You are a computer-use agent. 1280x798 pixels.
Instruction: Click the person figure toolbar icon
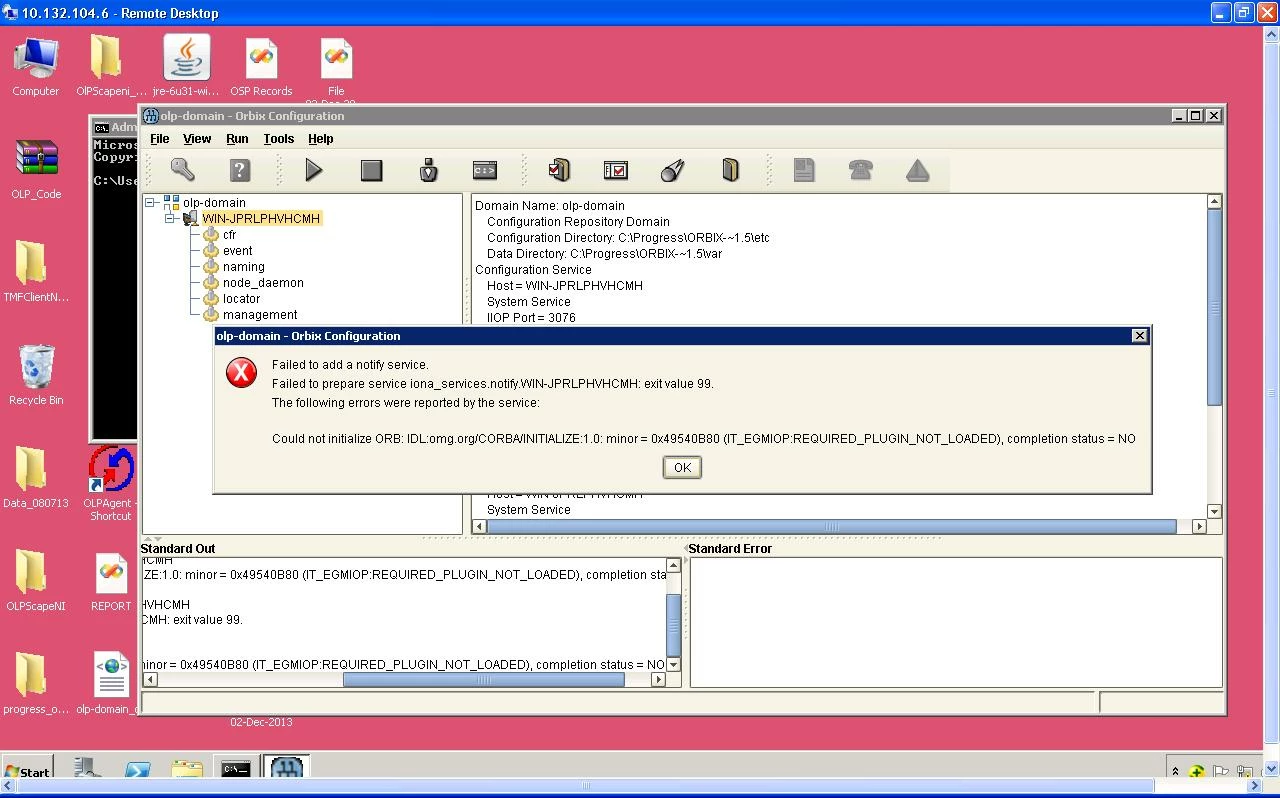(429, 170)
